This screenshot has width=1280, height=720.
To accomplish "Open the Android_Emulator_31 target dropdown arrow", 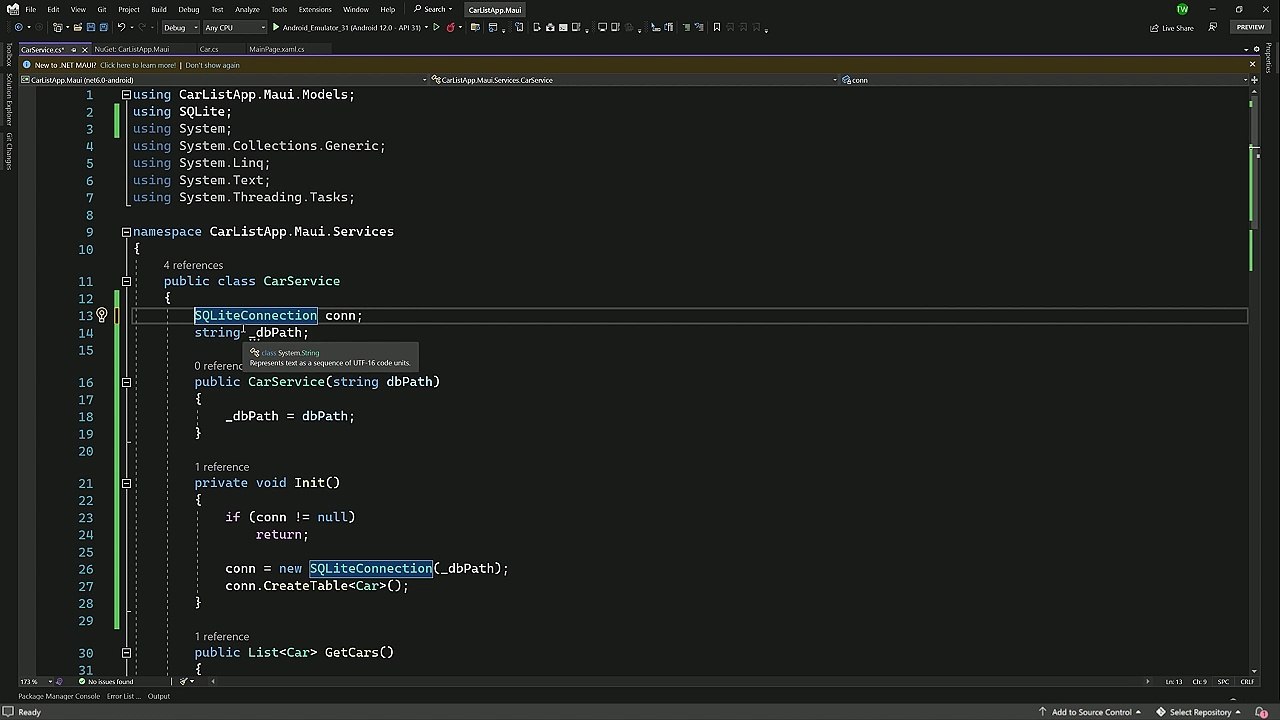I will [x=426, y=27].
